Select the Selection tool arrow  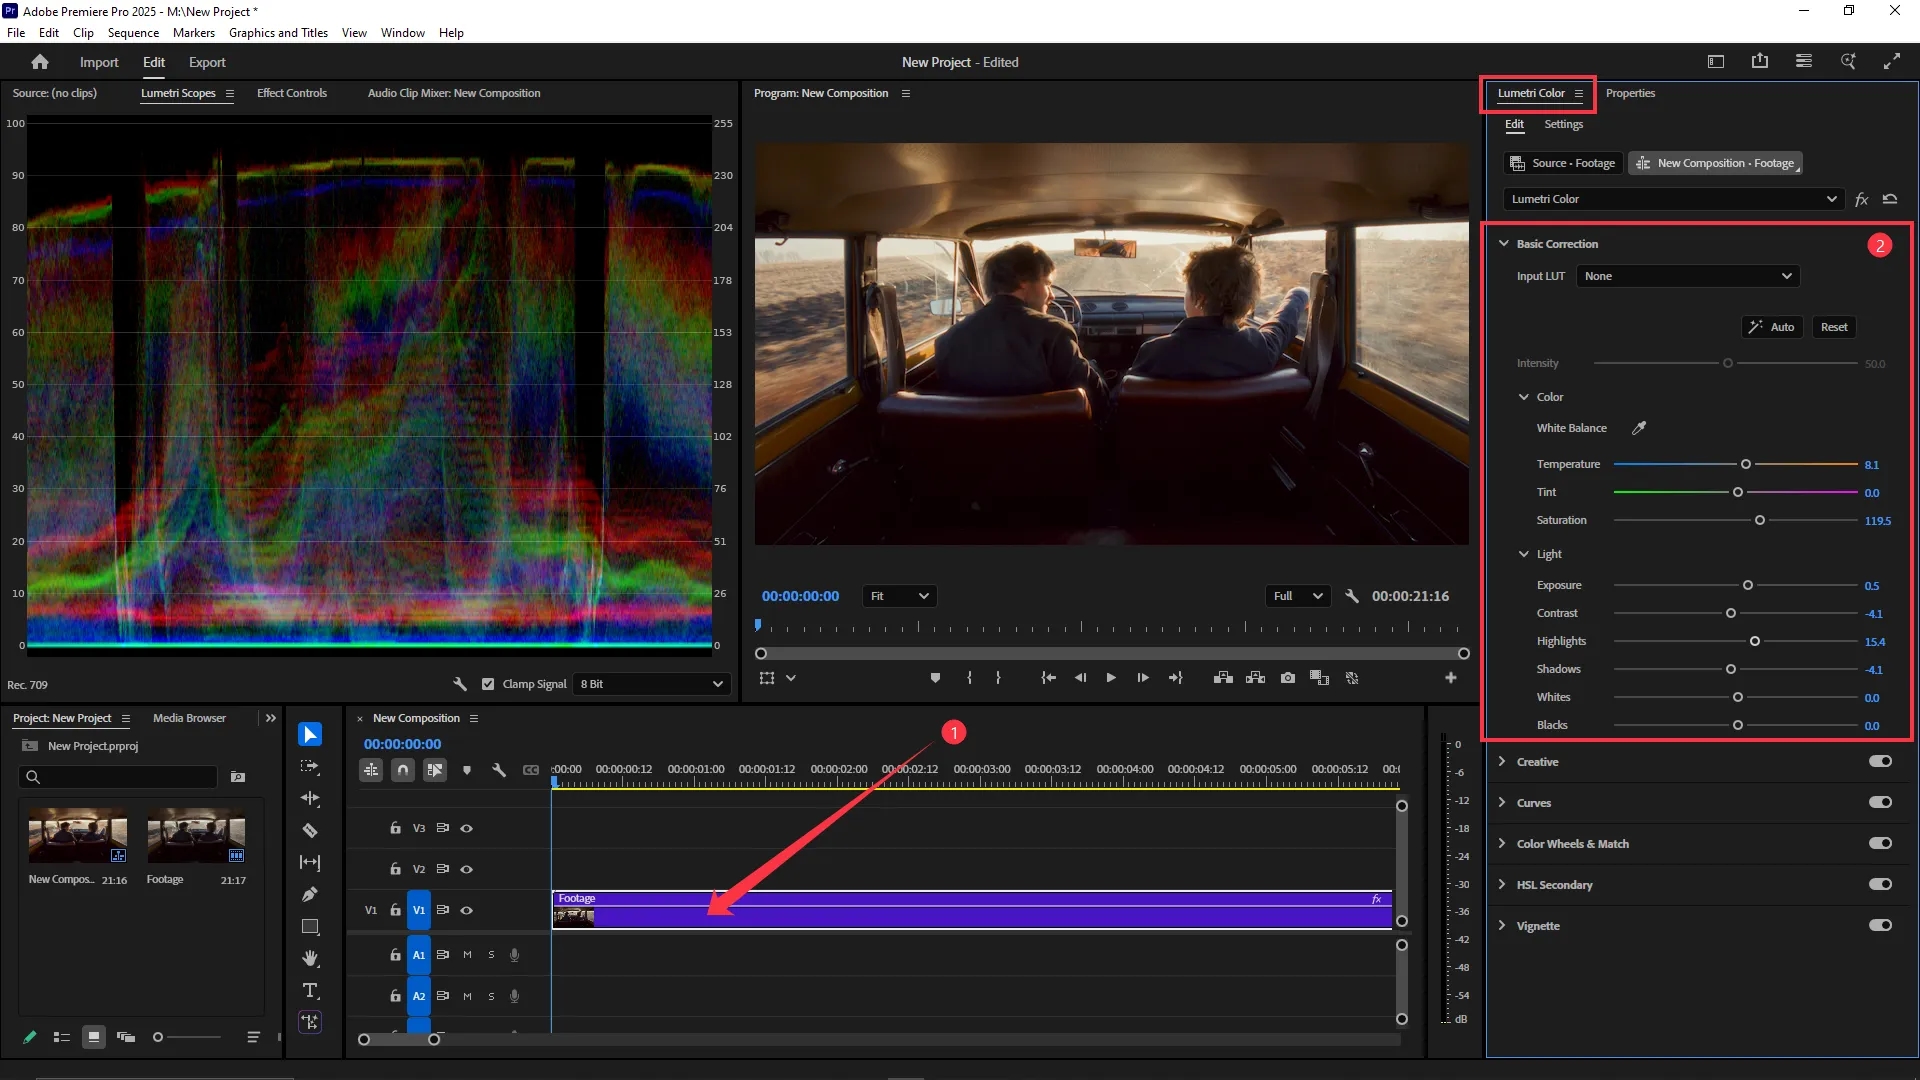tap(310, 735)
